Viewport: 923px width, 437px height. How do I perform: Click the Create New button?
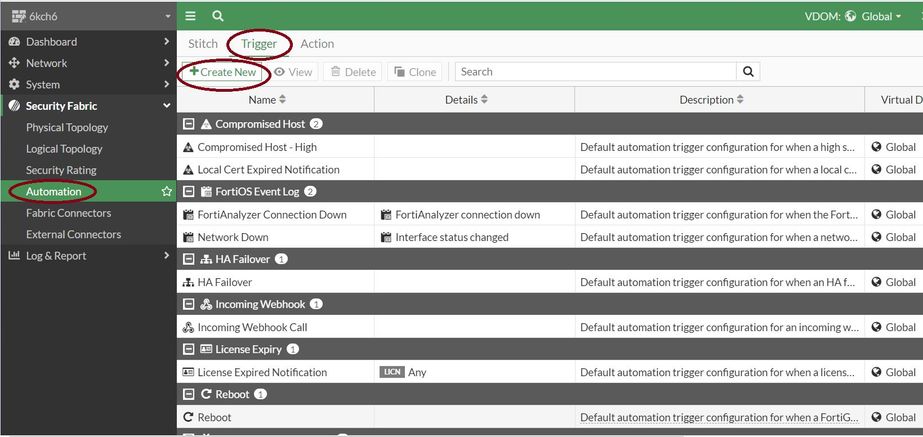tap(223, 72)
